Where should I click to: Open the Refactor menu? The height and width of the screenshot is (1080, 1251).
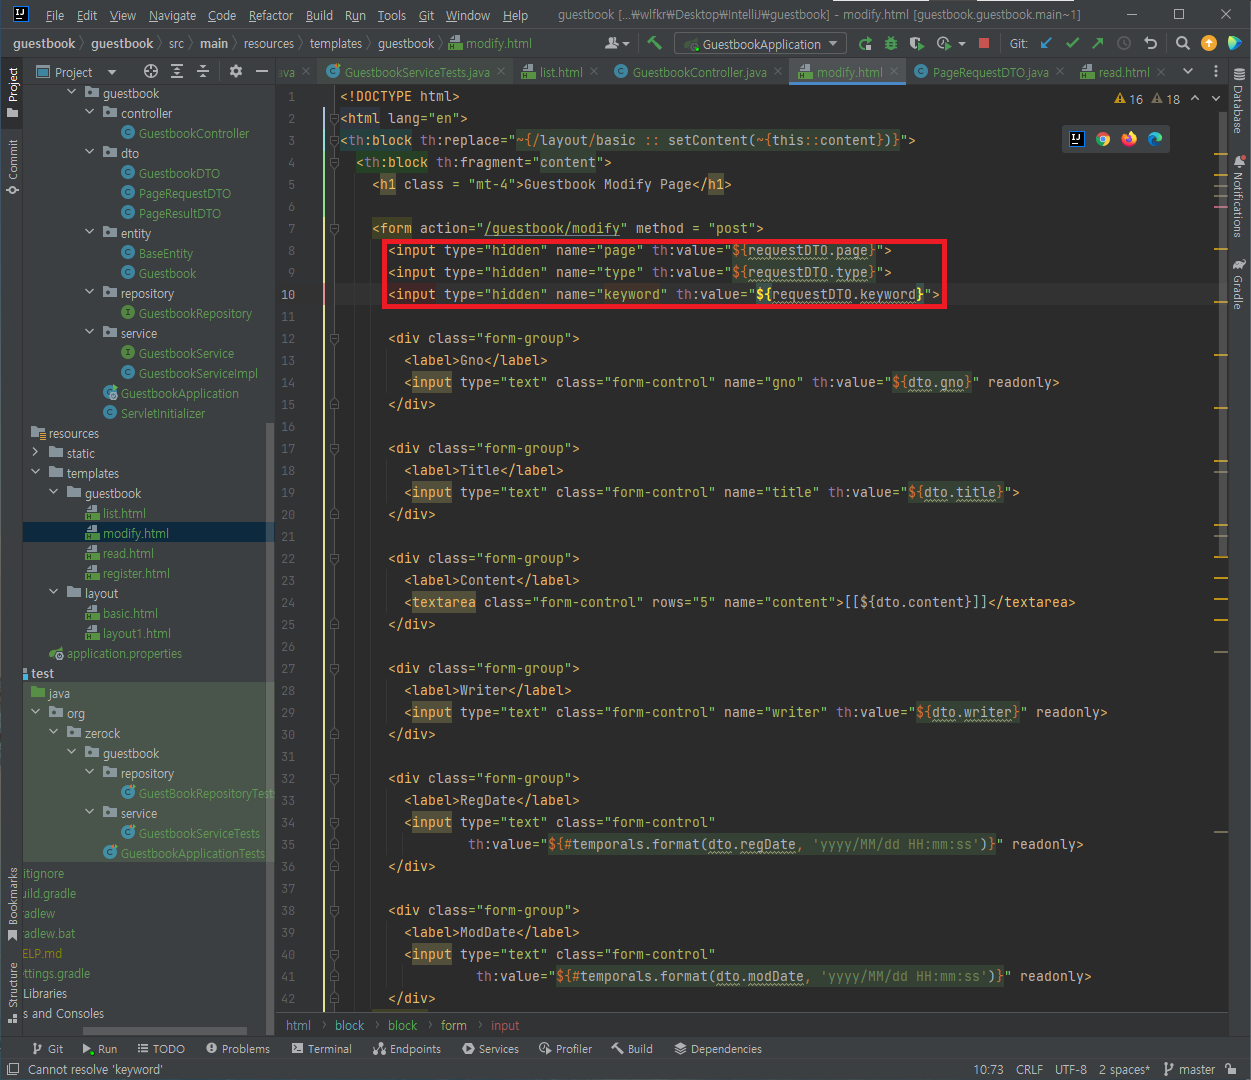pos(271,15)
